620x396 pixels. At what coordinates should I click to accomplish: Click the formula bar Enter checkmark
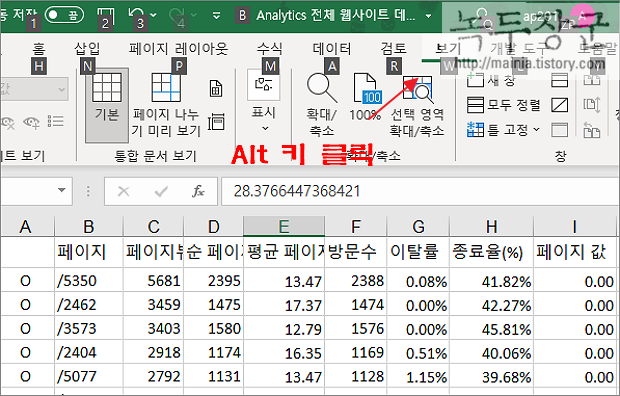click(161, 191)
